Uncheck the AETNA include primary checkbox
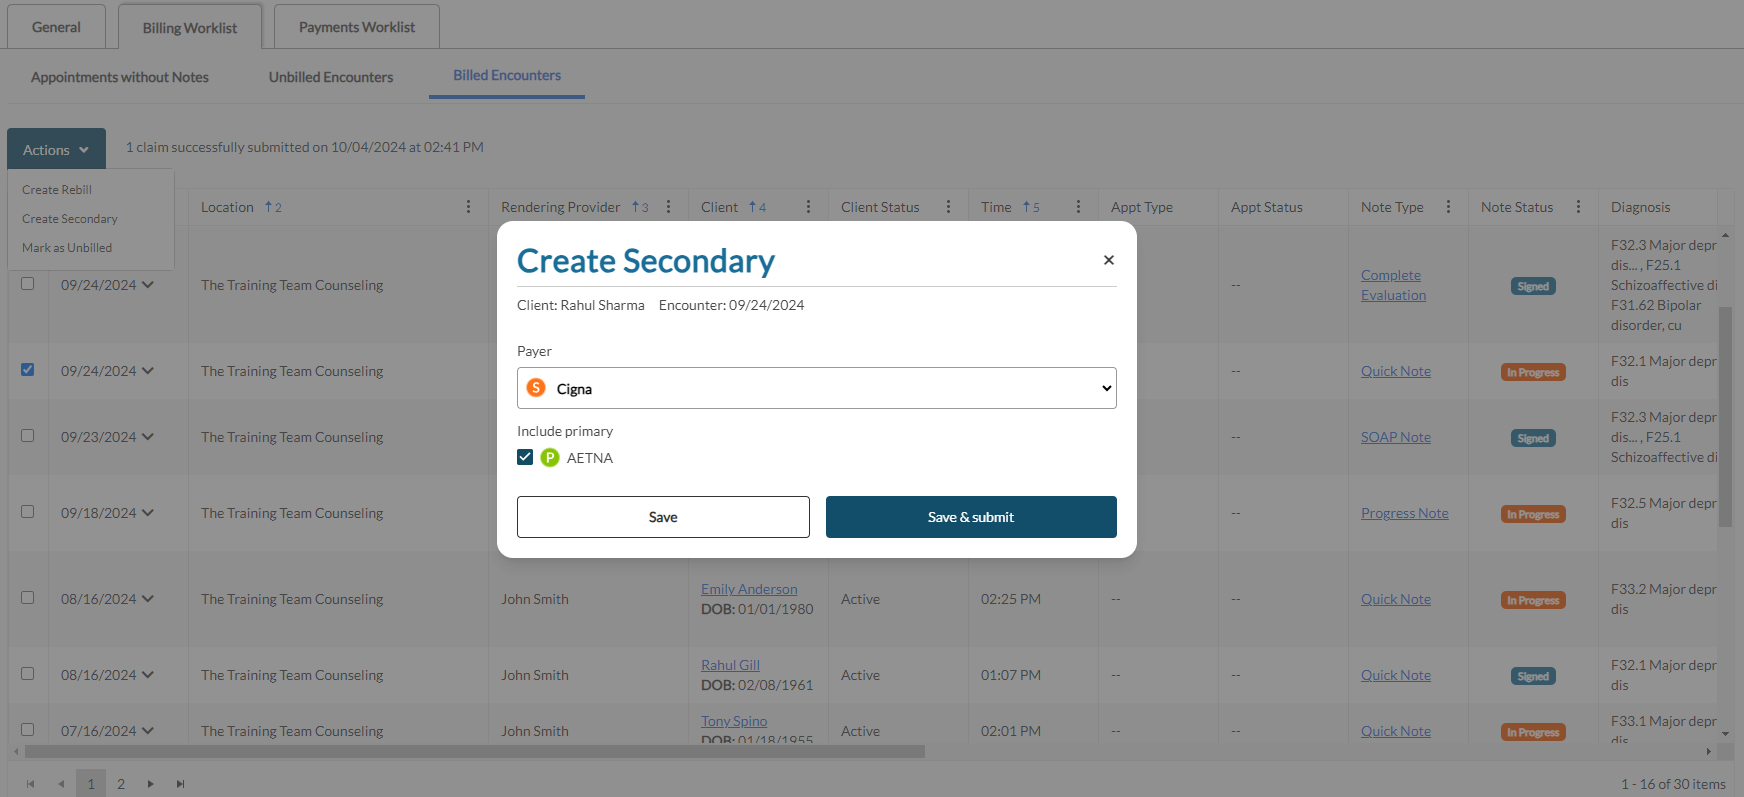The height and width of the screenshot is (797, 1744). [x=525, y=457]
